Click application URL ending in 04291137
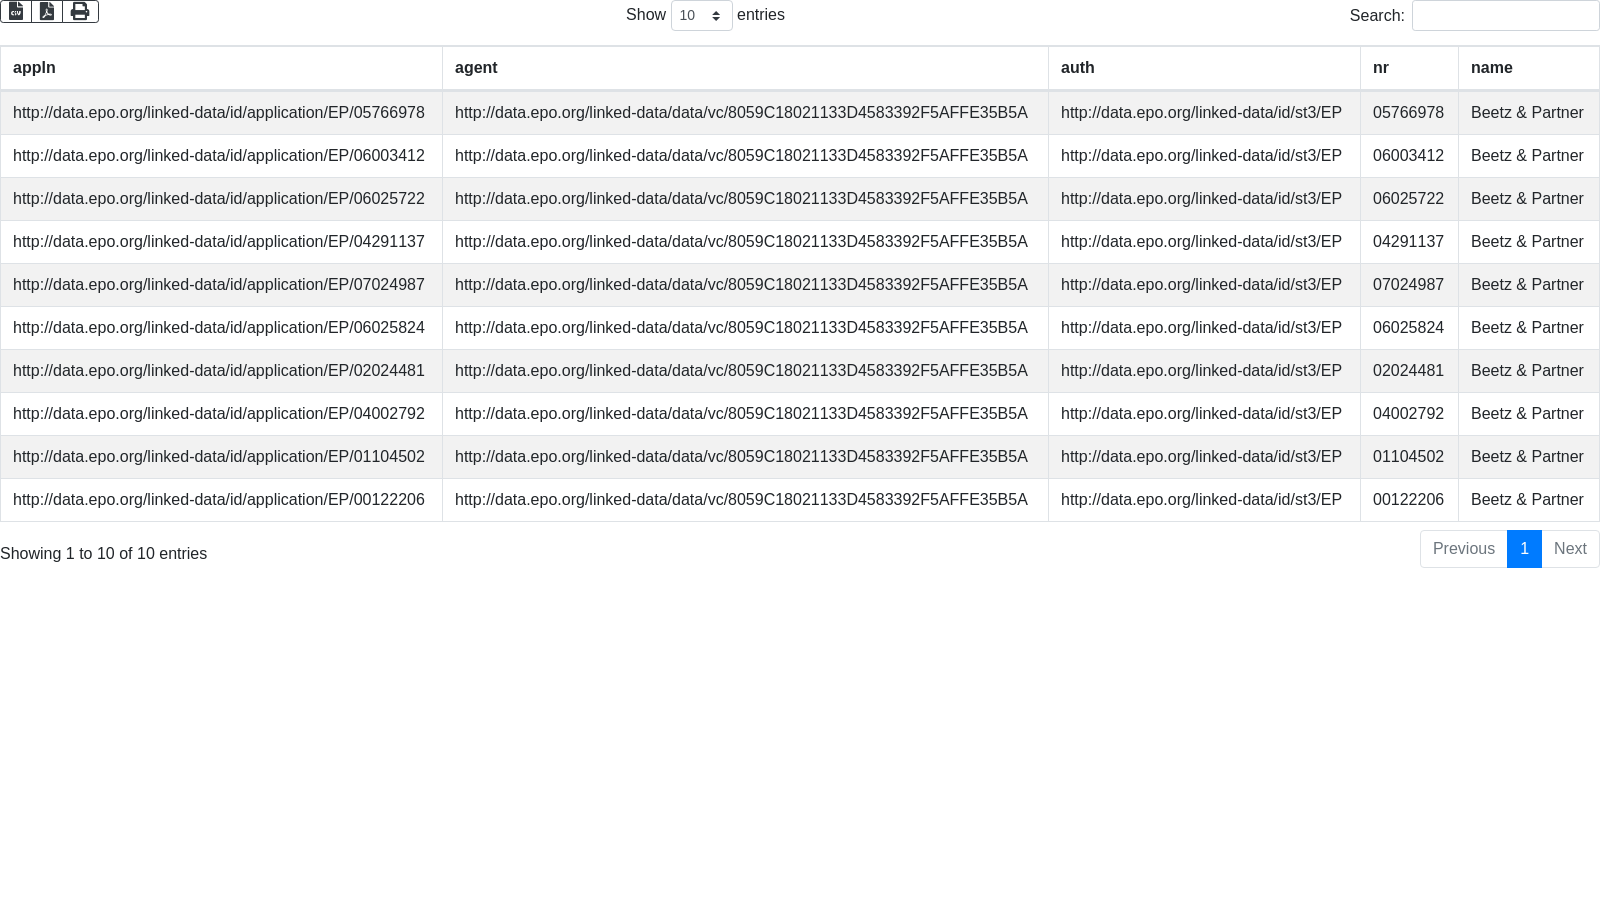 pyautogui.click(x=219, y=242)
